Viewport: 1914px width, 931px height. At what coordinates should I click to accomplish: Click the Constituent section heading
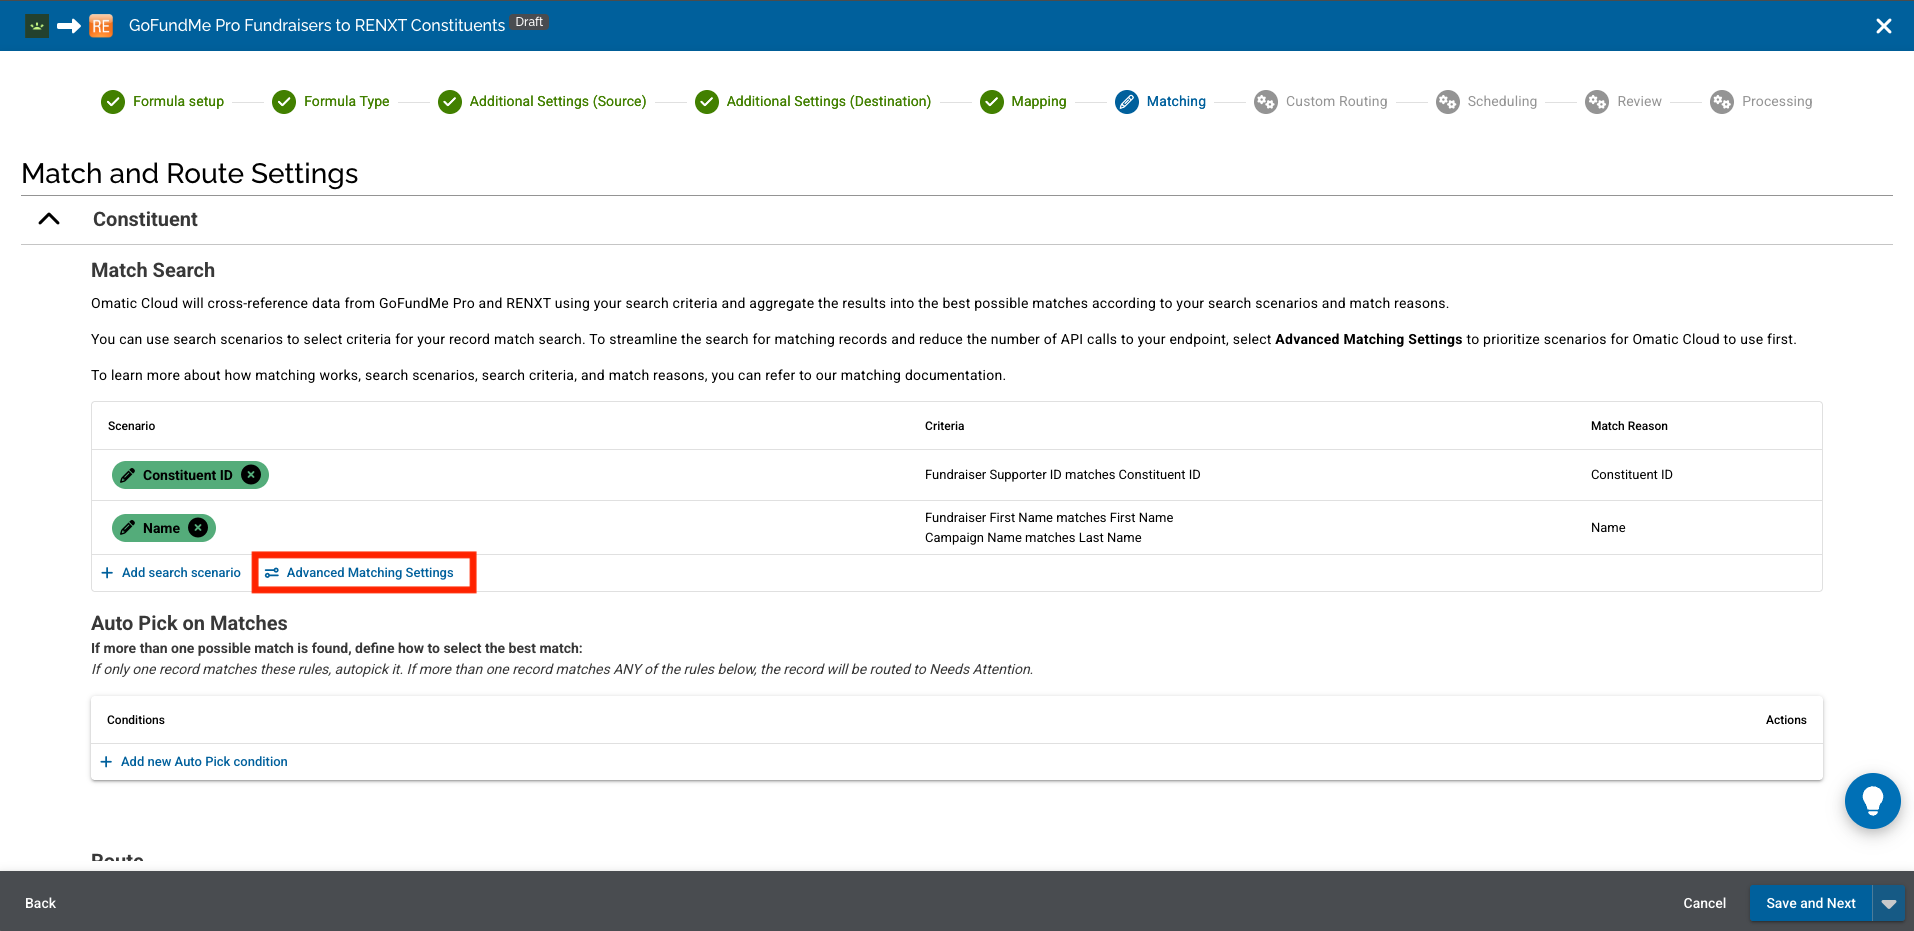(145, 219)
